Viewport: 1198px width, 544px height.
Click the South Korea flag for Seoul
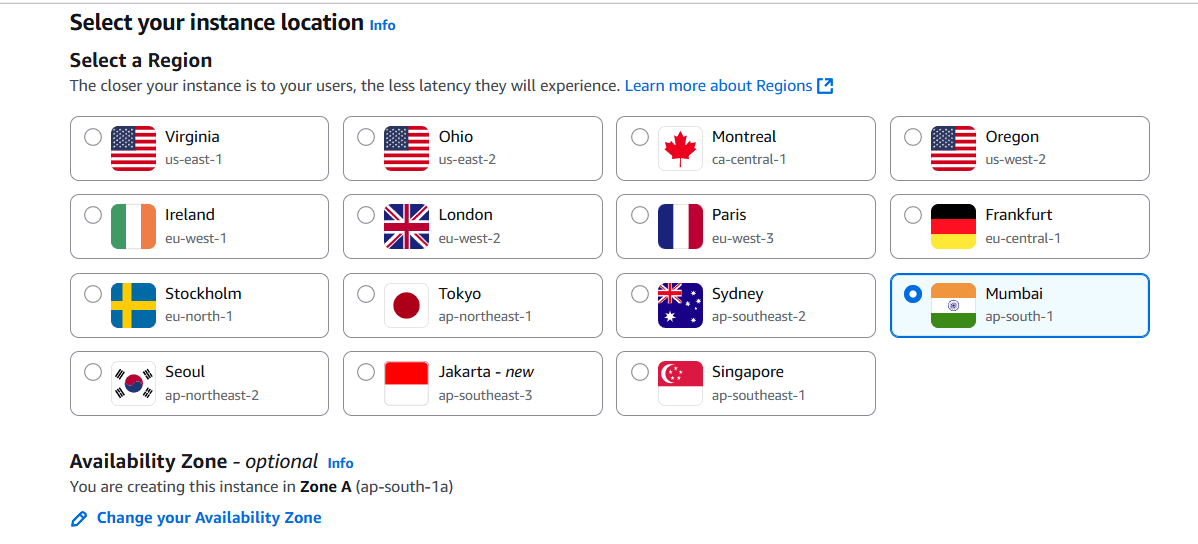(x=133, y=383)
